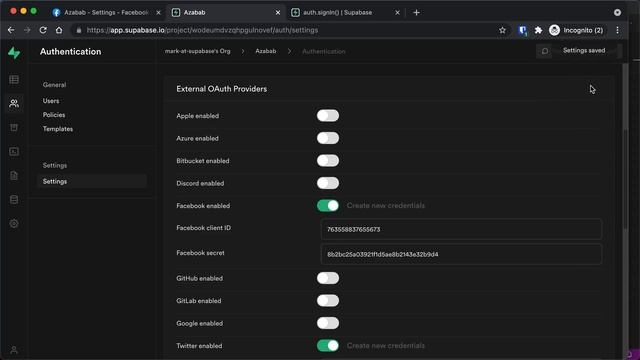Close the Azabab Facebook Settings tab
Image resolution: width=640 pixels, height=360 pixels.
point(158,13)
